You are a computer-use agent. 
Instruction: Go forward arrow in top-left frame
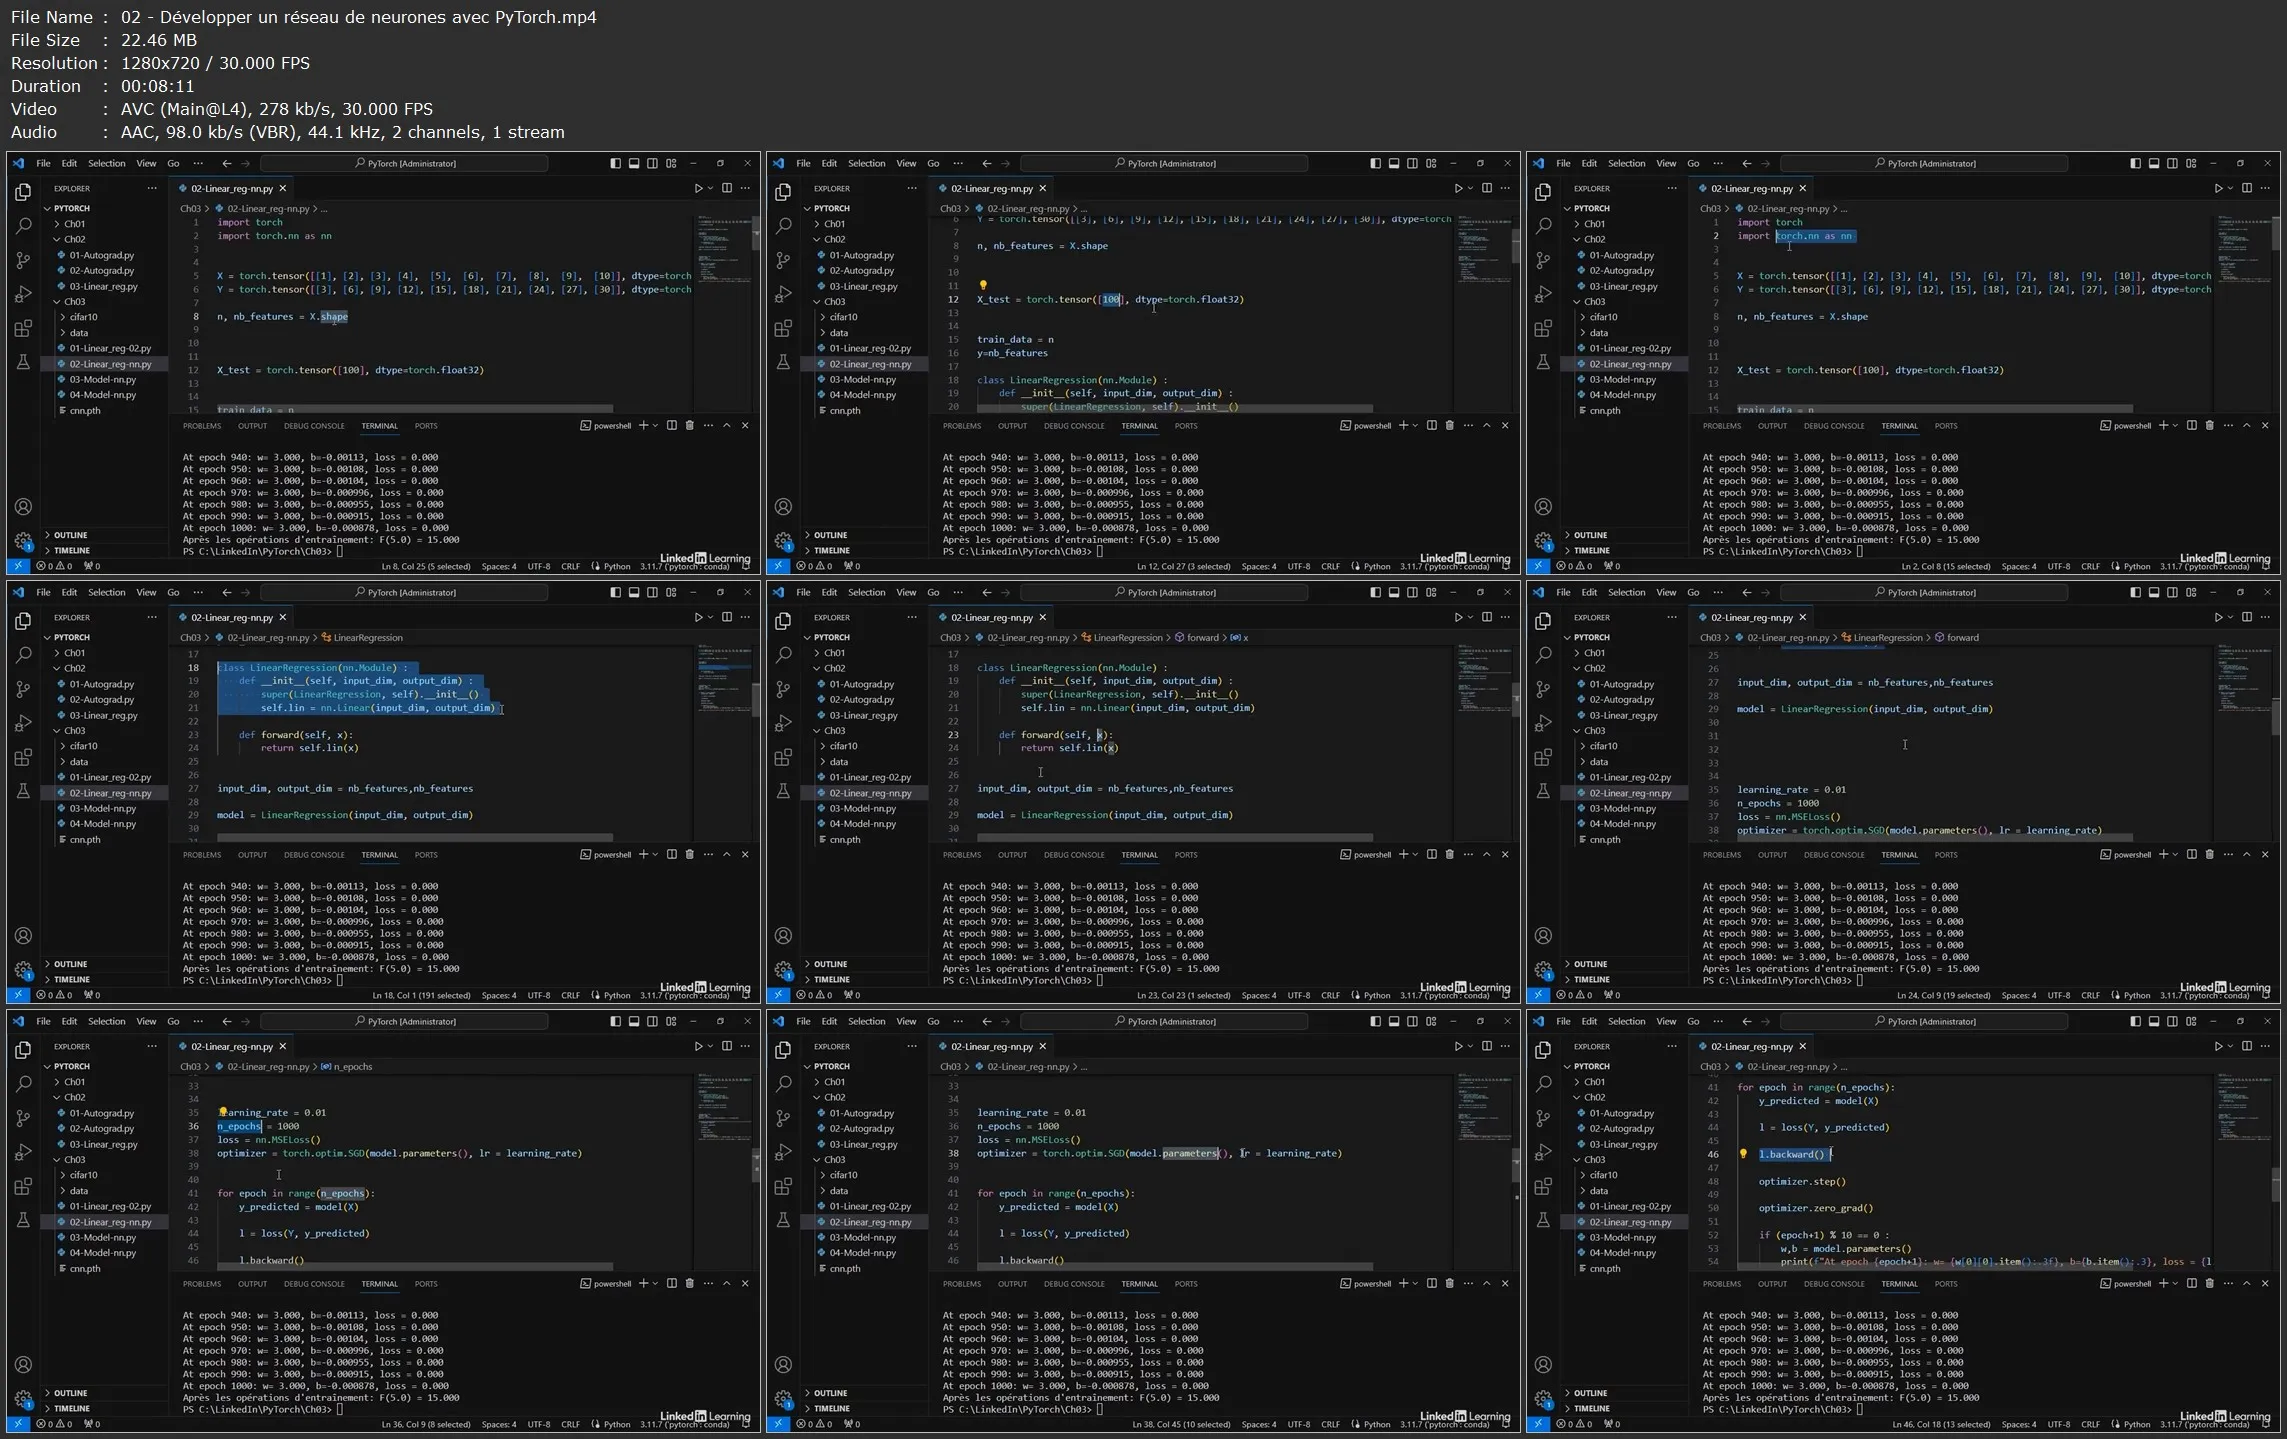245,163
